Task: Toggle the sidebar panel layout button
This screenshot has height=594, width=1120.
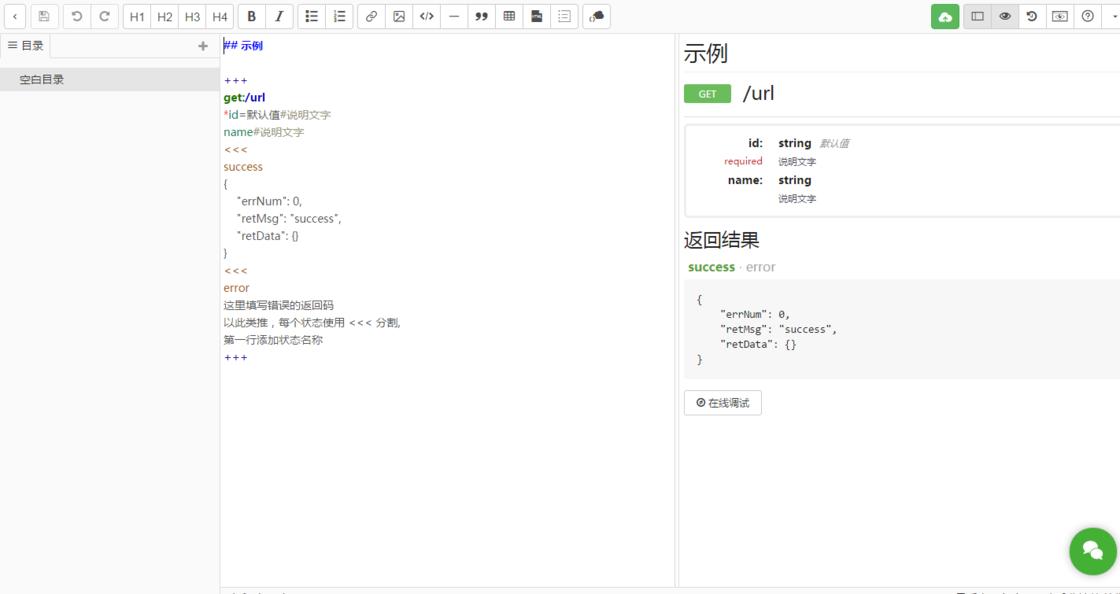Action: [x=978, y=16]
